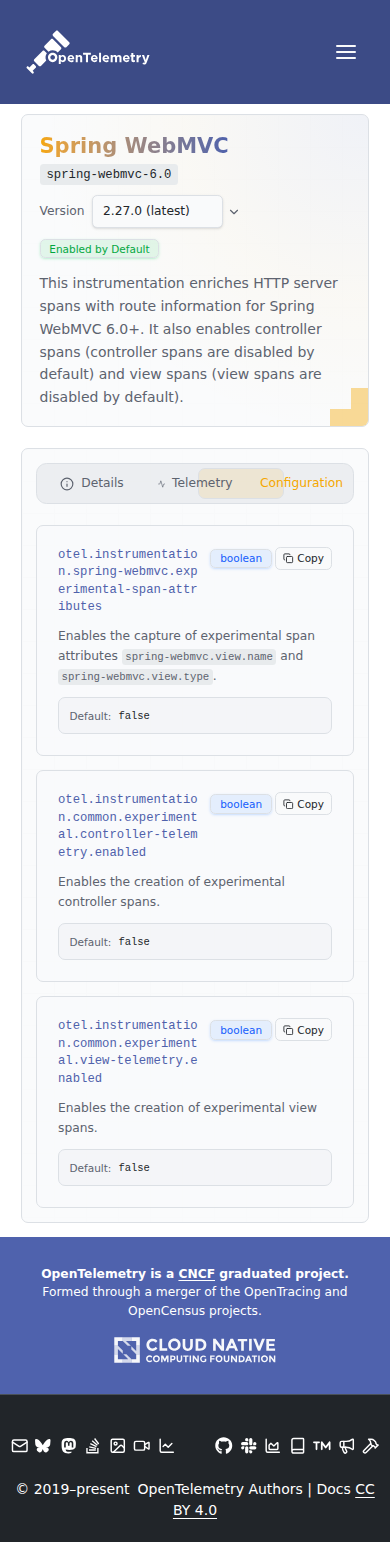The height and width of the screenshot is (1542, 390).
Task: Open the version 2.27.0 (latest) dropdown
Action: point(157,211)
